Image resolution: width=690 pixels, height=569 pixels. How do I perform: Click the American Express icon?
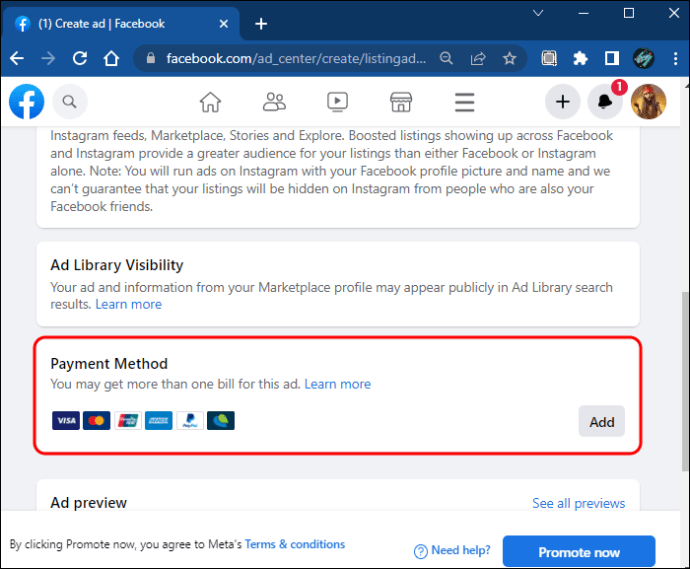pos(159,421)
